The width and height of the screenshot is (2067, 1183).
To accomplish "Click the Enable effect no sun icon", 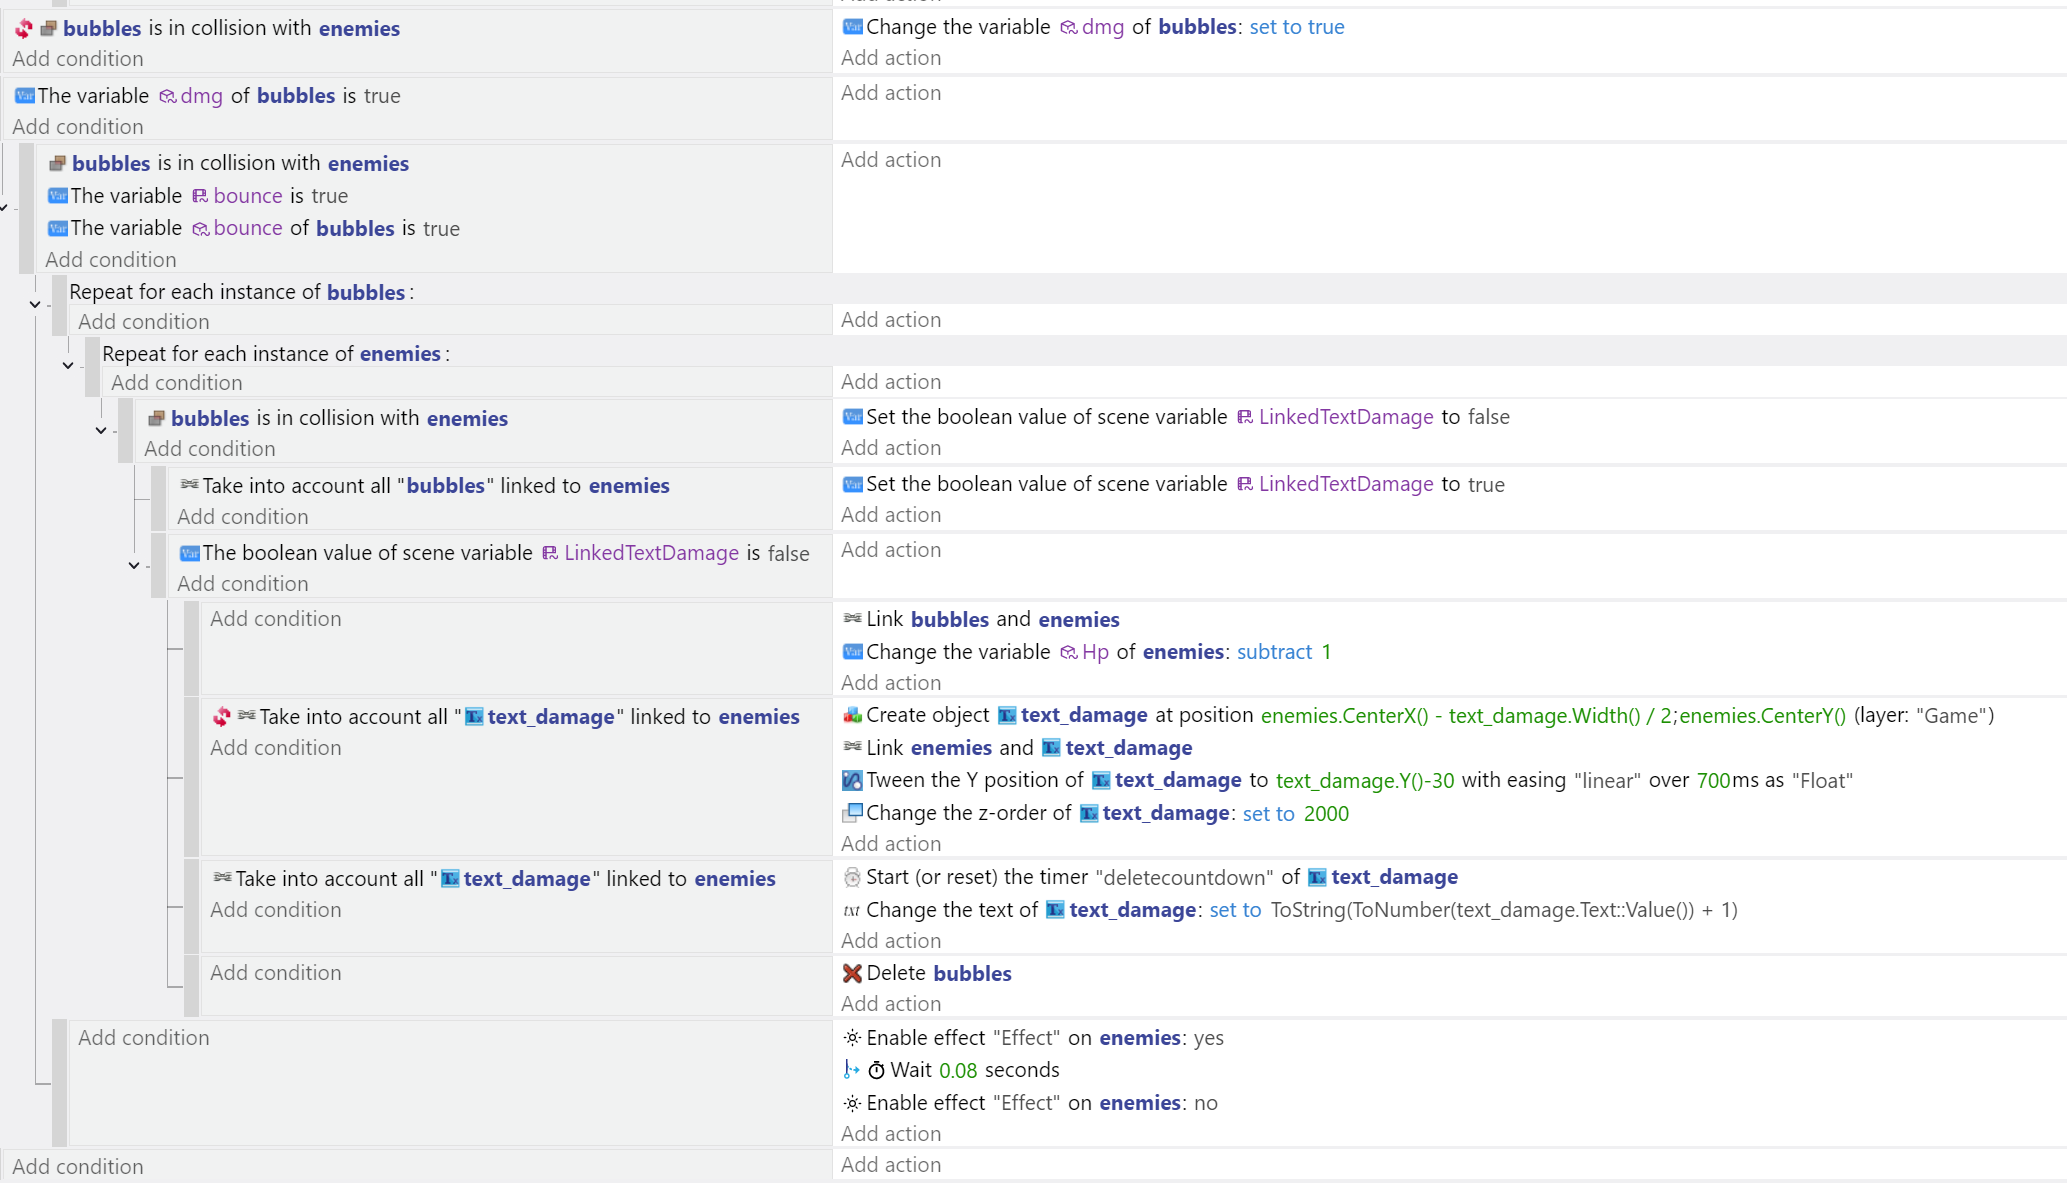I will pos(852,1103).
